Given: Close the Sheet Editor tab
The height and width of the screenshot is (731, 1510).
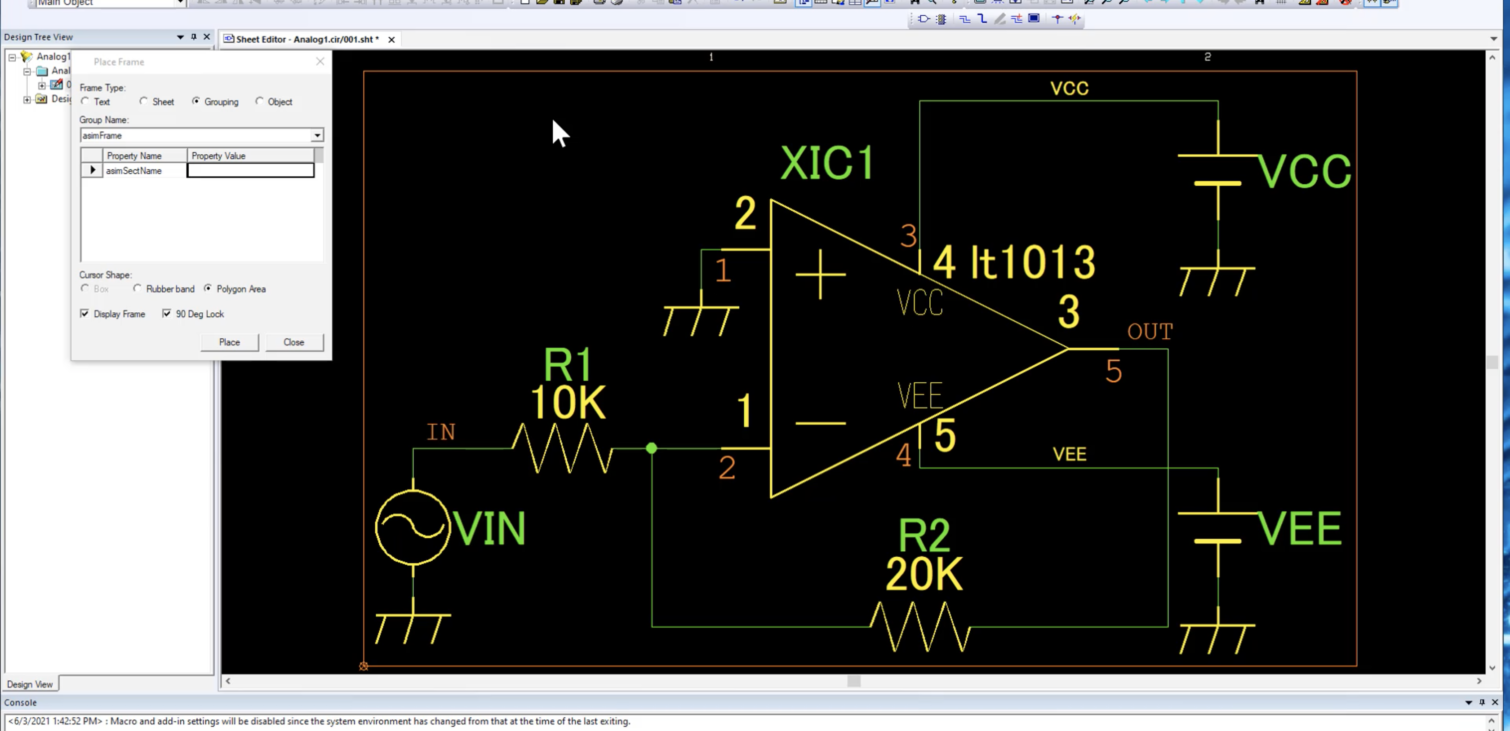Looking at the screenshot, I should click(x=391, y=40).
